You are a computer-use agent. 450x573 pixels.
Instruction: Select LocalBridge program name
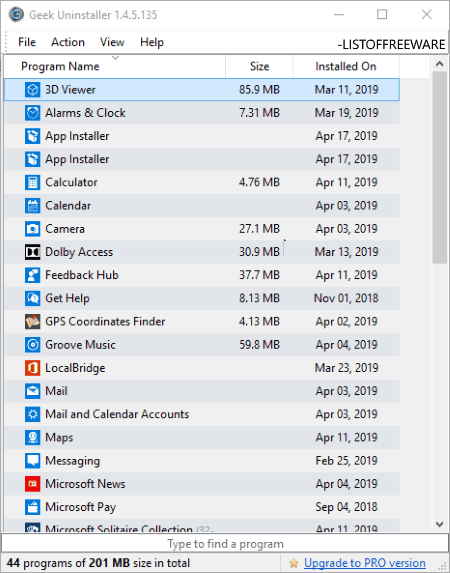(x=75, y=368)
